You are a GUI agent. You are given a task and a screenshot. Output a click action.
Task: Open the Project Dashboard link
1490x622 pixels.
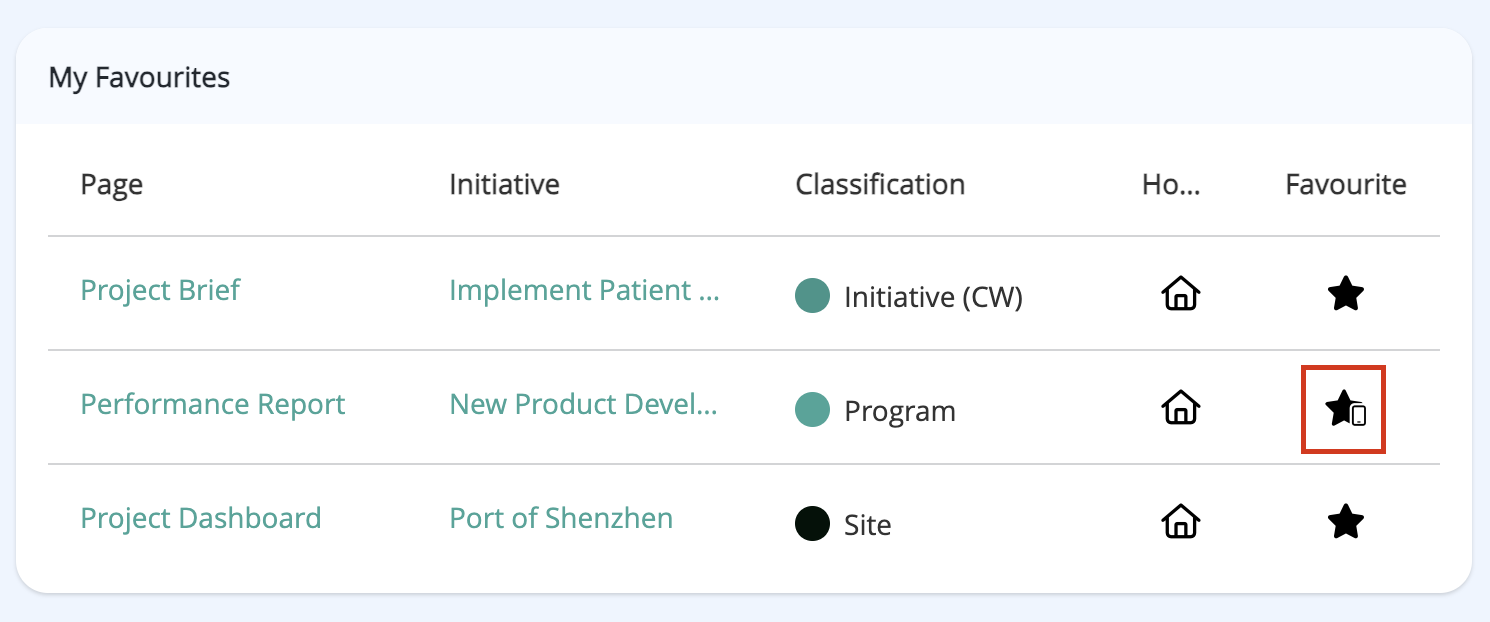(x=201, y=518)
